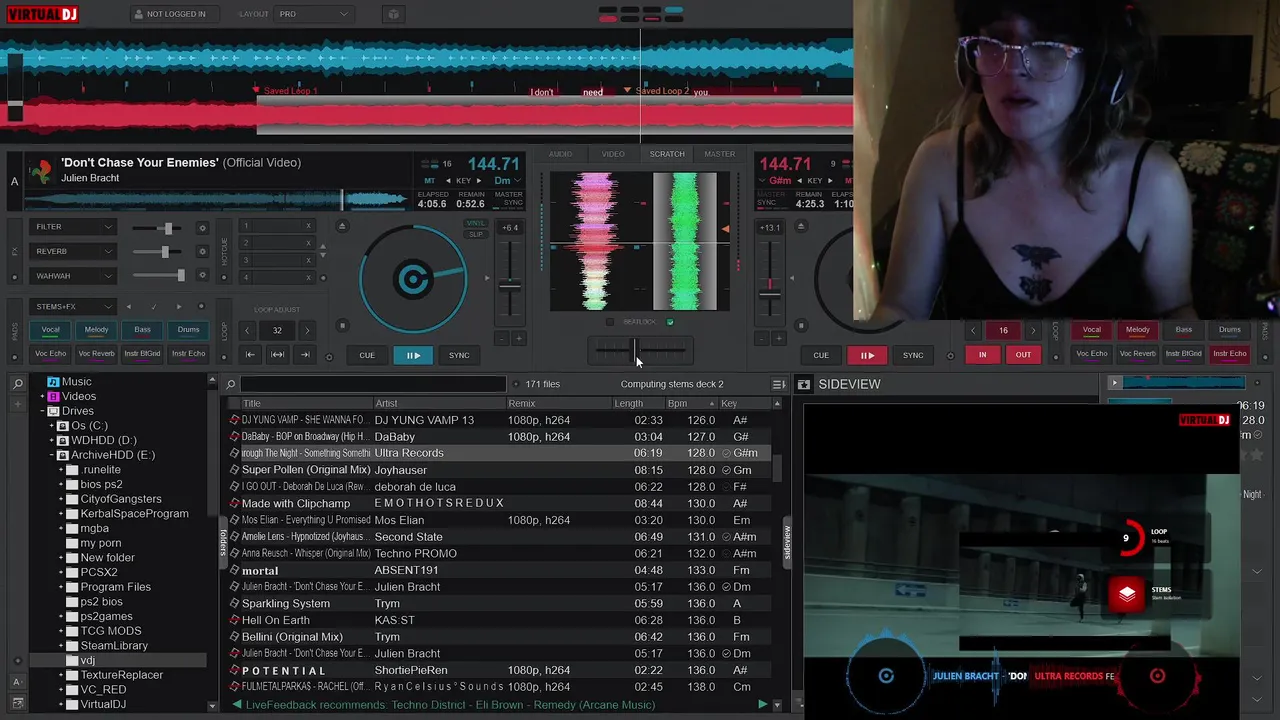
Task: Toggle Master Tempo MT on deck A
Action: point(430,181)
